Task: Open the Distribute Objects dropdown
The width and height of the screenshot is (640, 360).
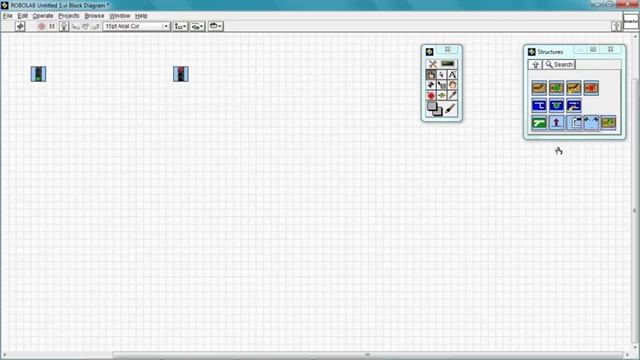Action: tap(198, 26)
